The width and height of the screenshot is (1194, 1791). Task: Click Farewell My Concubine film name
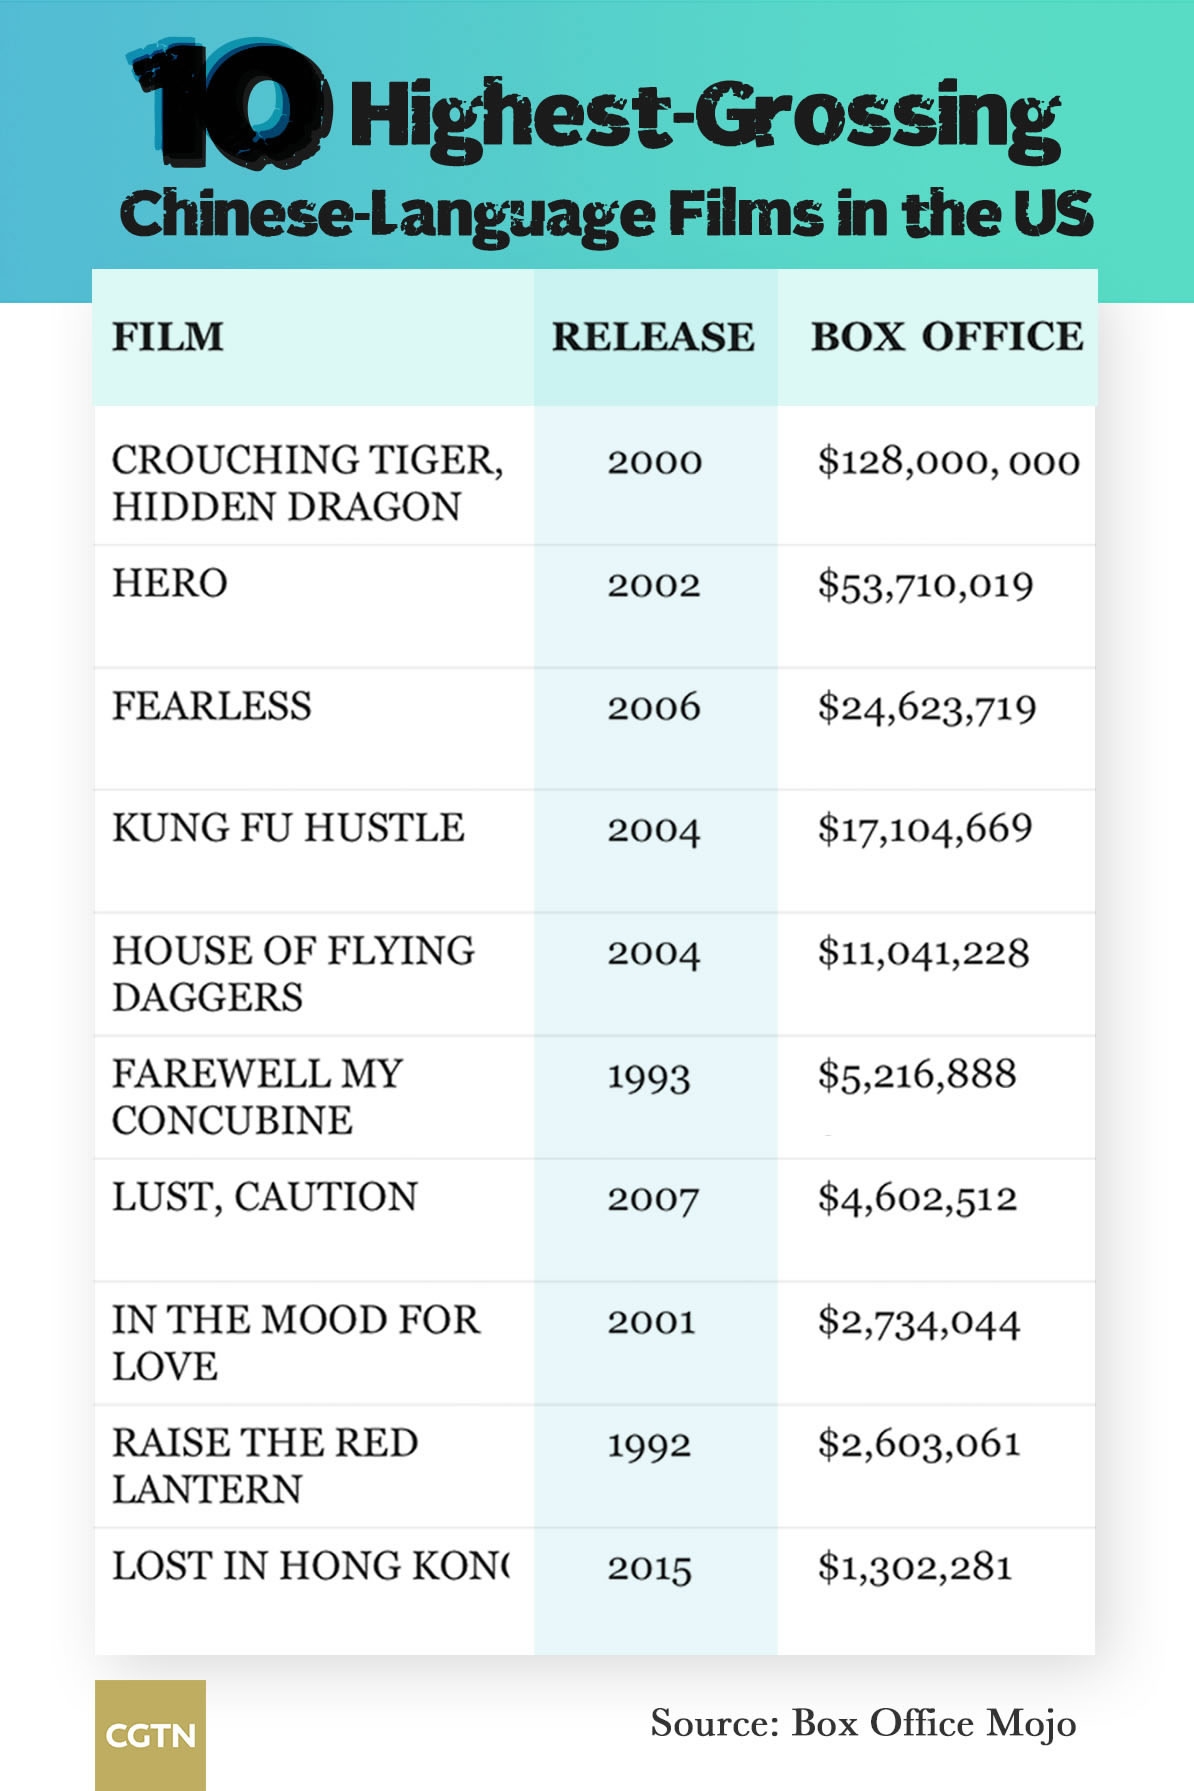(x=257, y=1096)
